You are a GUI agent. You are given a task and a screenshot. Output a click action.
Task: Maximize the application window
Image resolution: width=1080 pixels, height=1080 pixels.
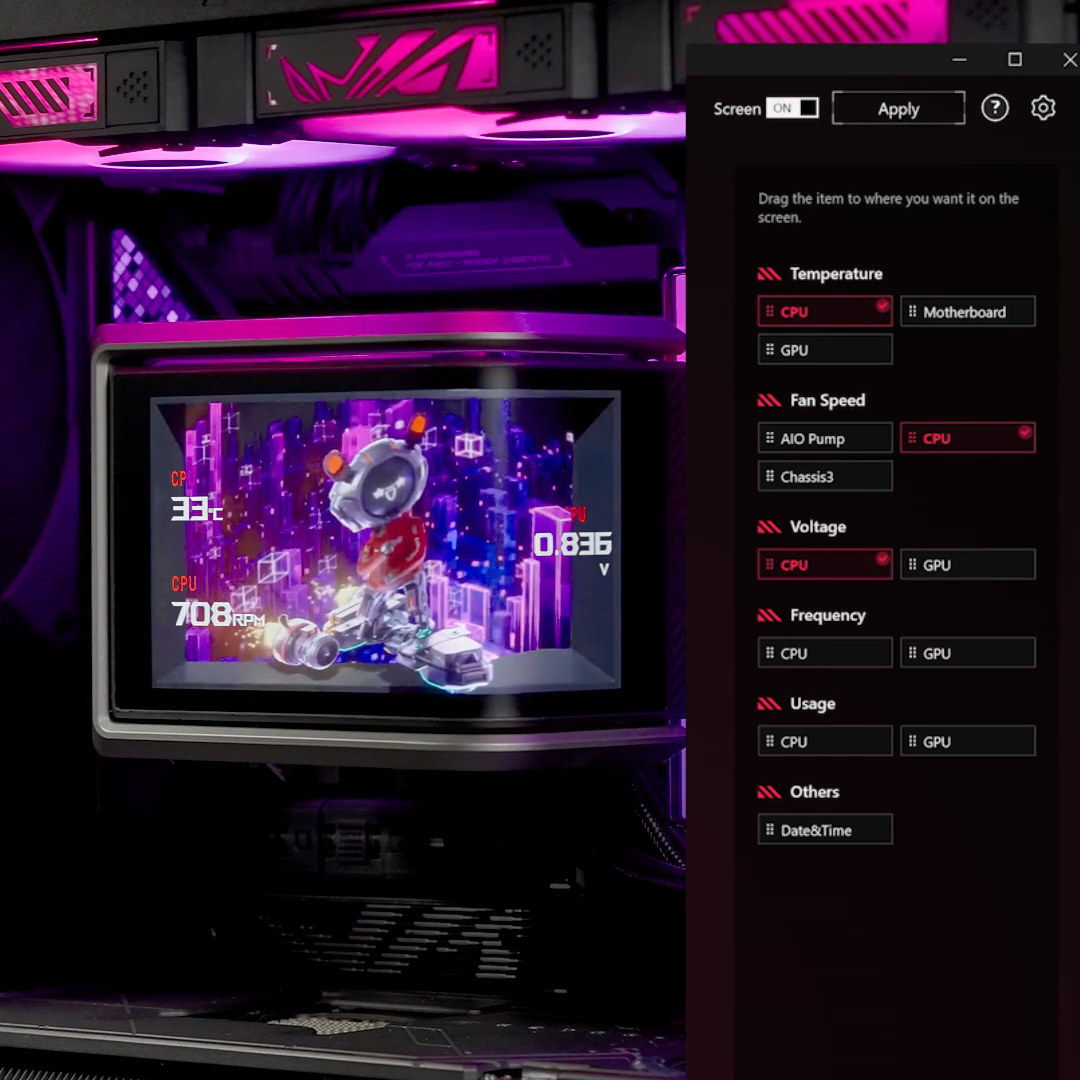tap(1015, 60)
